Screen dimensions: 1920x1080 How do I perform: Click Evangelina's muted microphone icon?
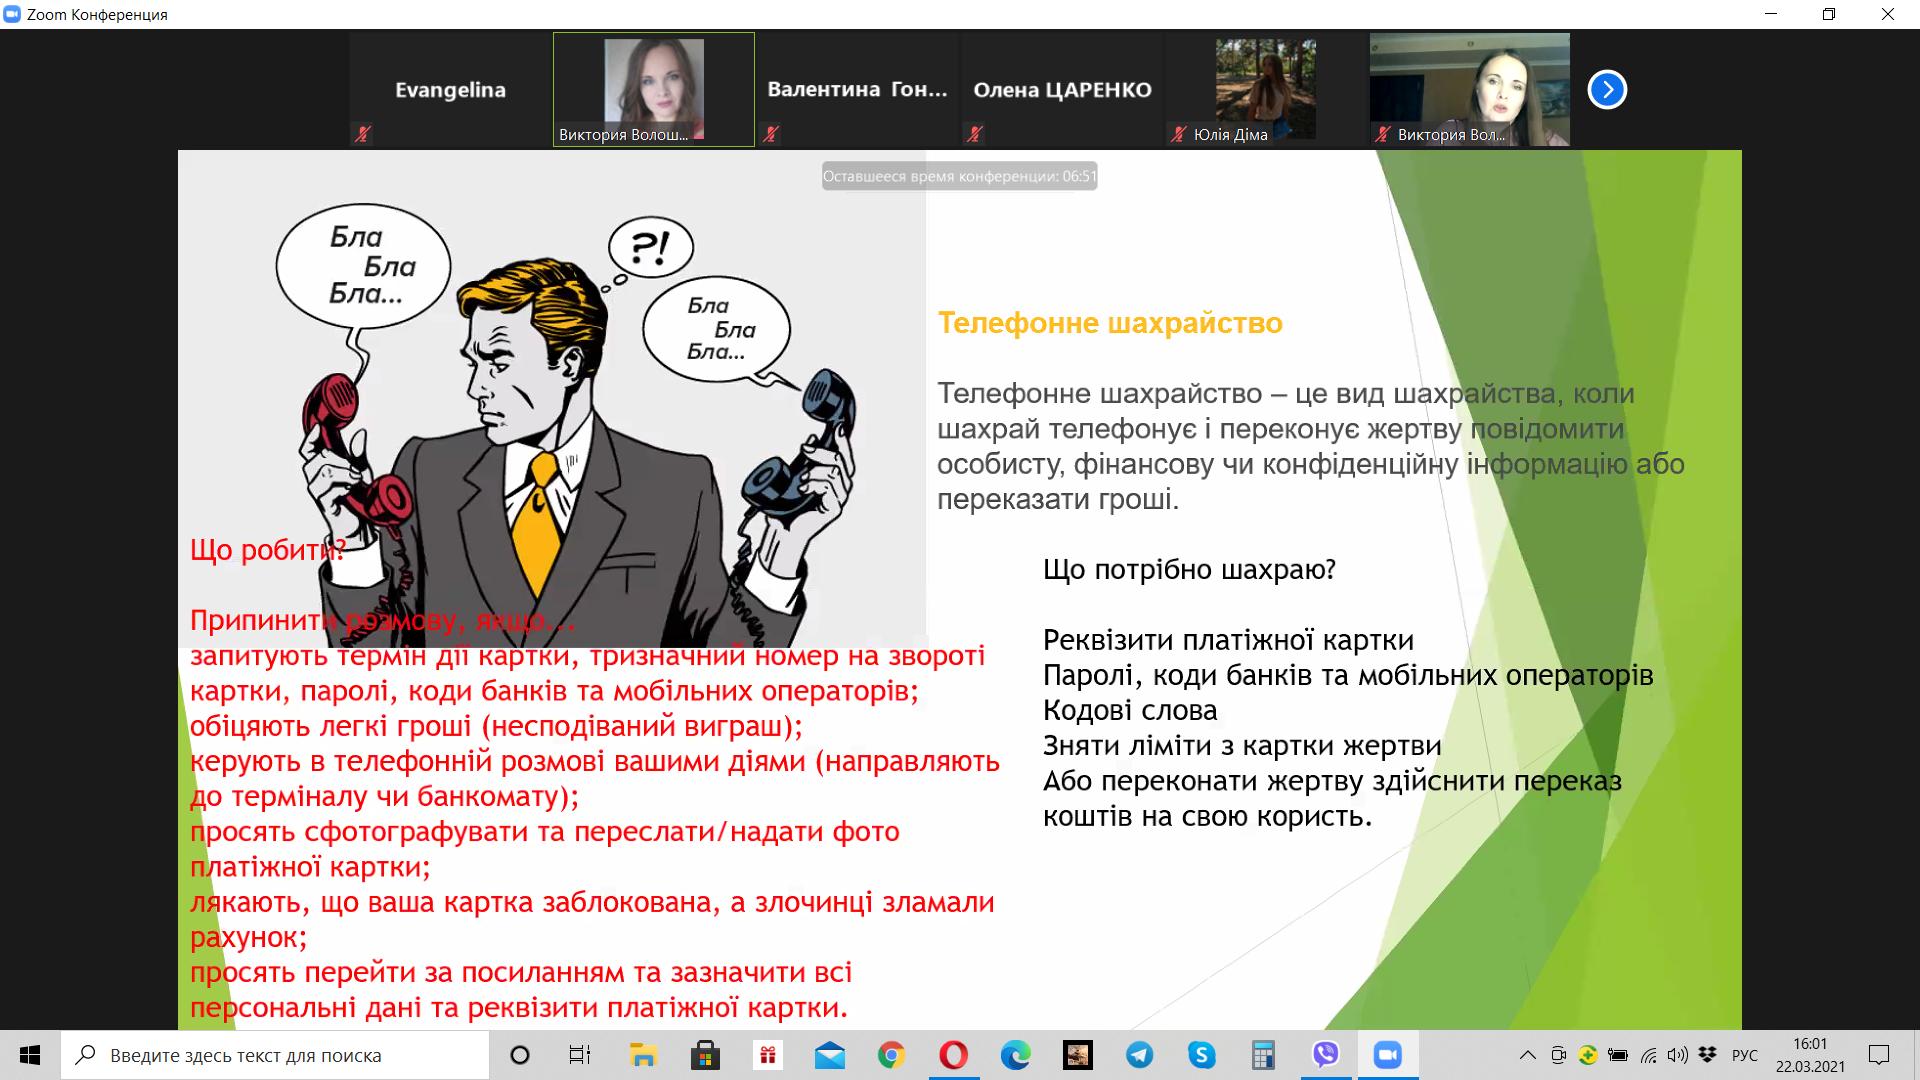(x=363, y=134)
